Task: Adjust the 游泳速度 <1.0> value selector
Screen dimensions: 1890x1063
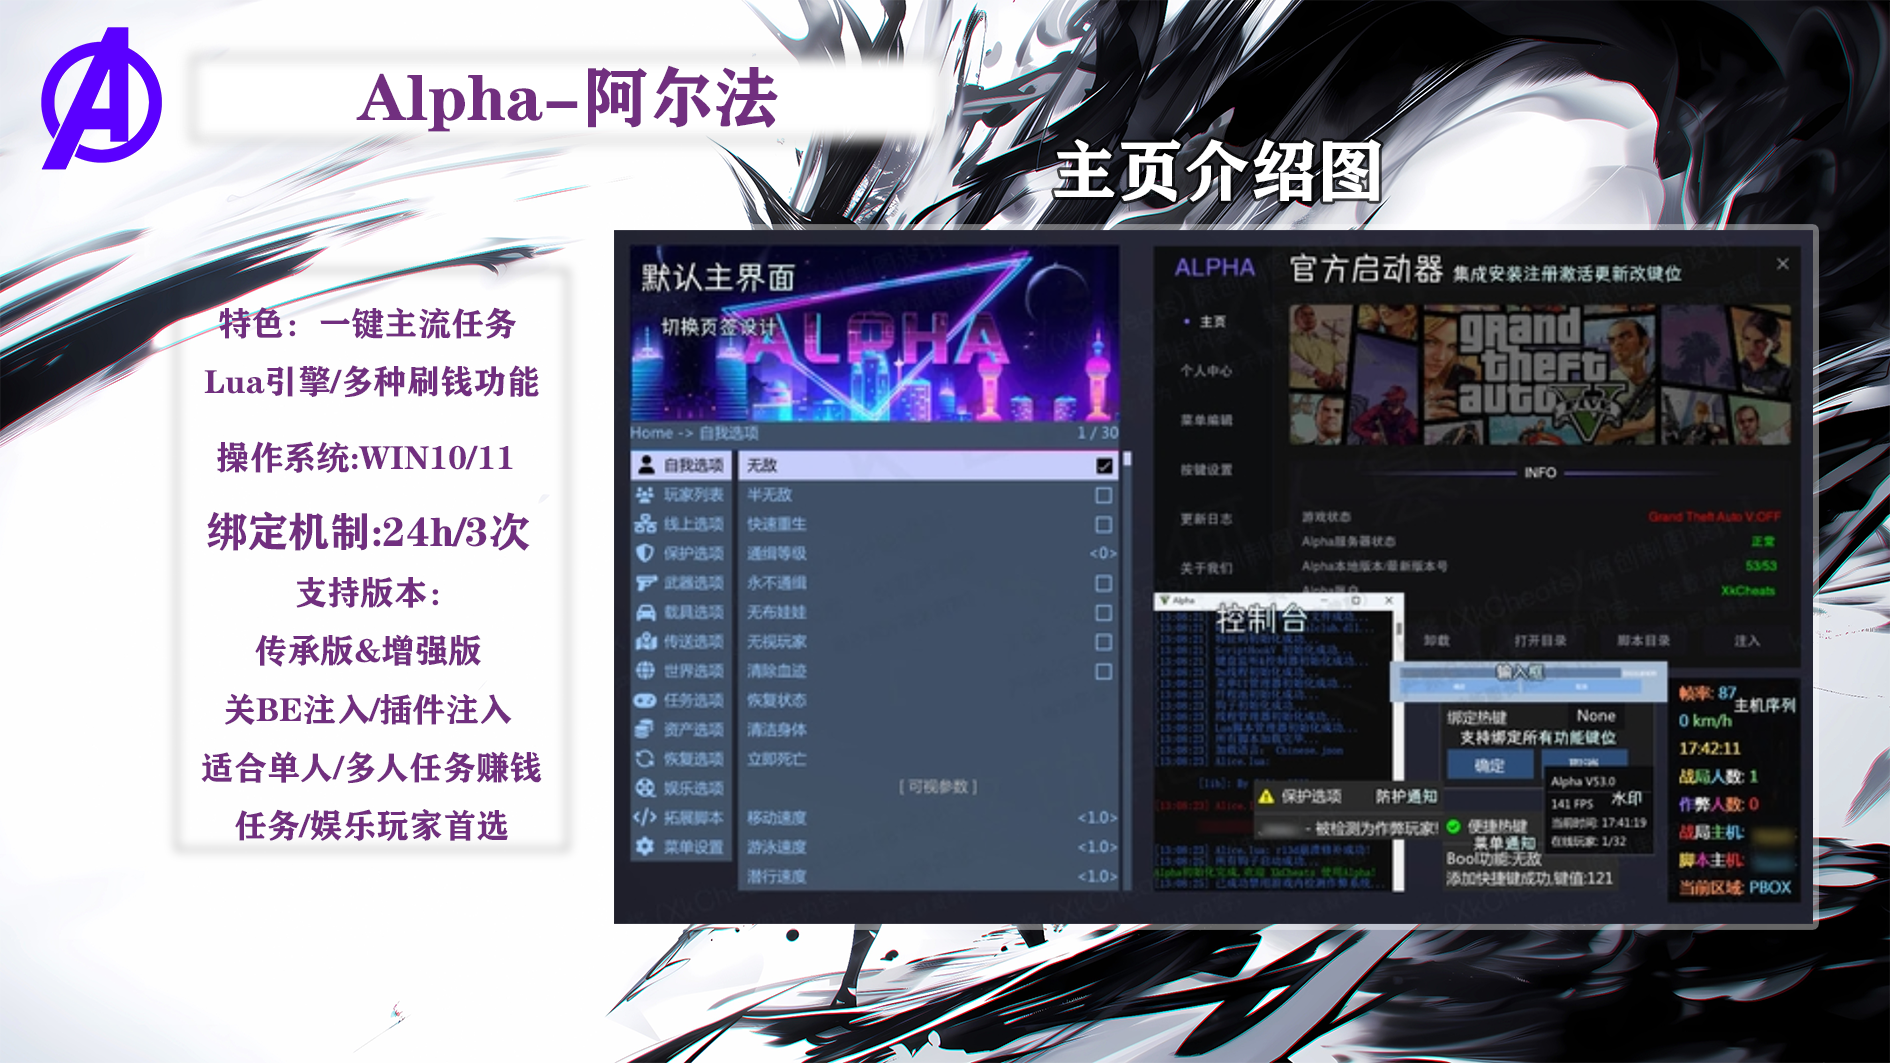Action: [x=1097, y=847]
